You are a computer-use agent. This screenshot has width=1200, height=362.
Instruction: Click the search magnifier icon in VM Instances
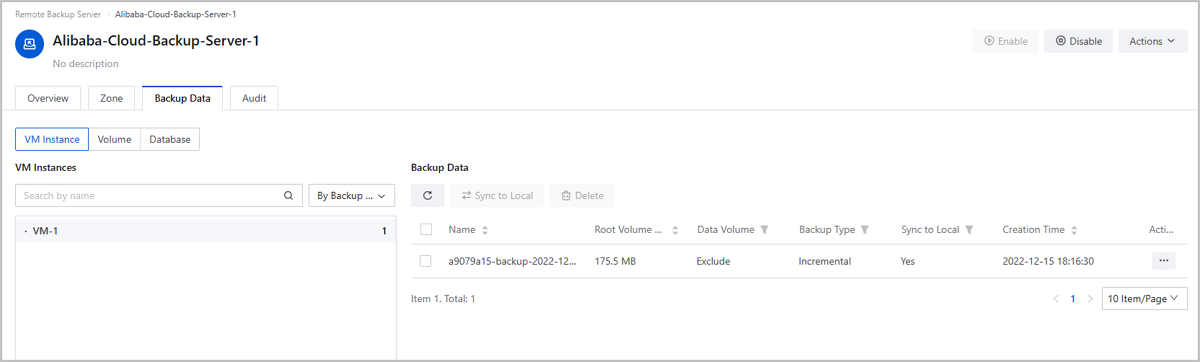click(289, 196)
